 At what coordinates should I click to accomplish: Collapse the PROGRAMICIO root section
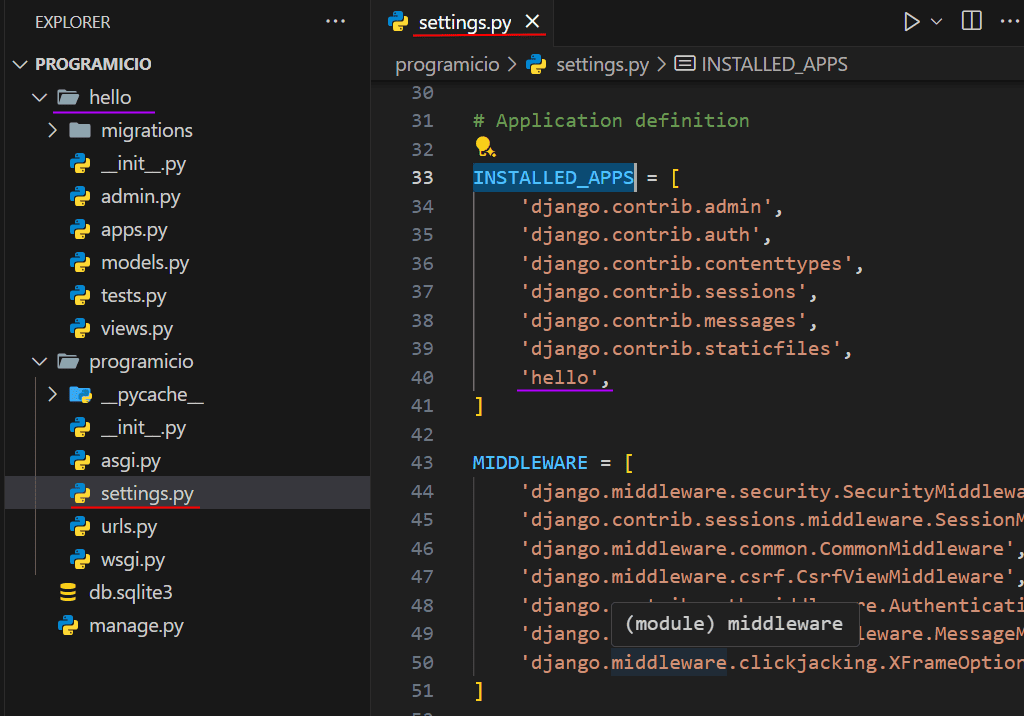click(x=20, y=64)
